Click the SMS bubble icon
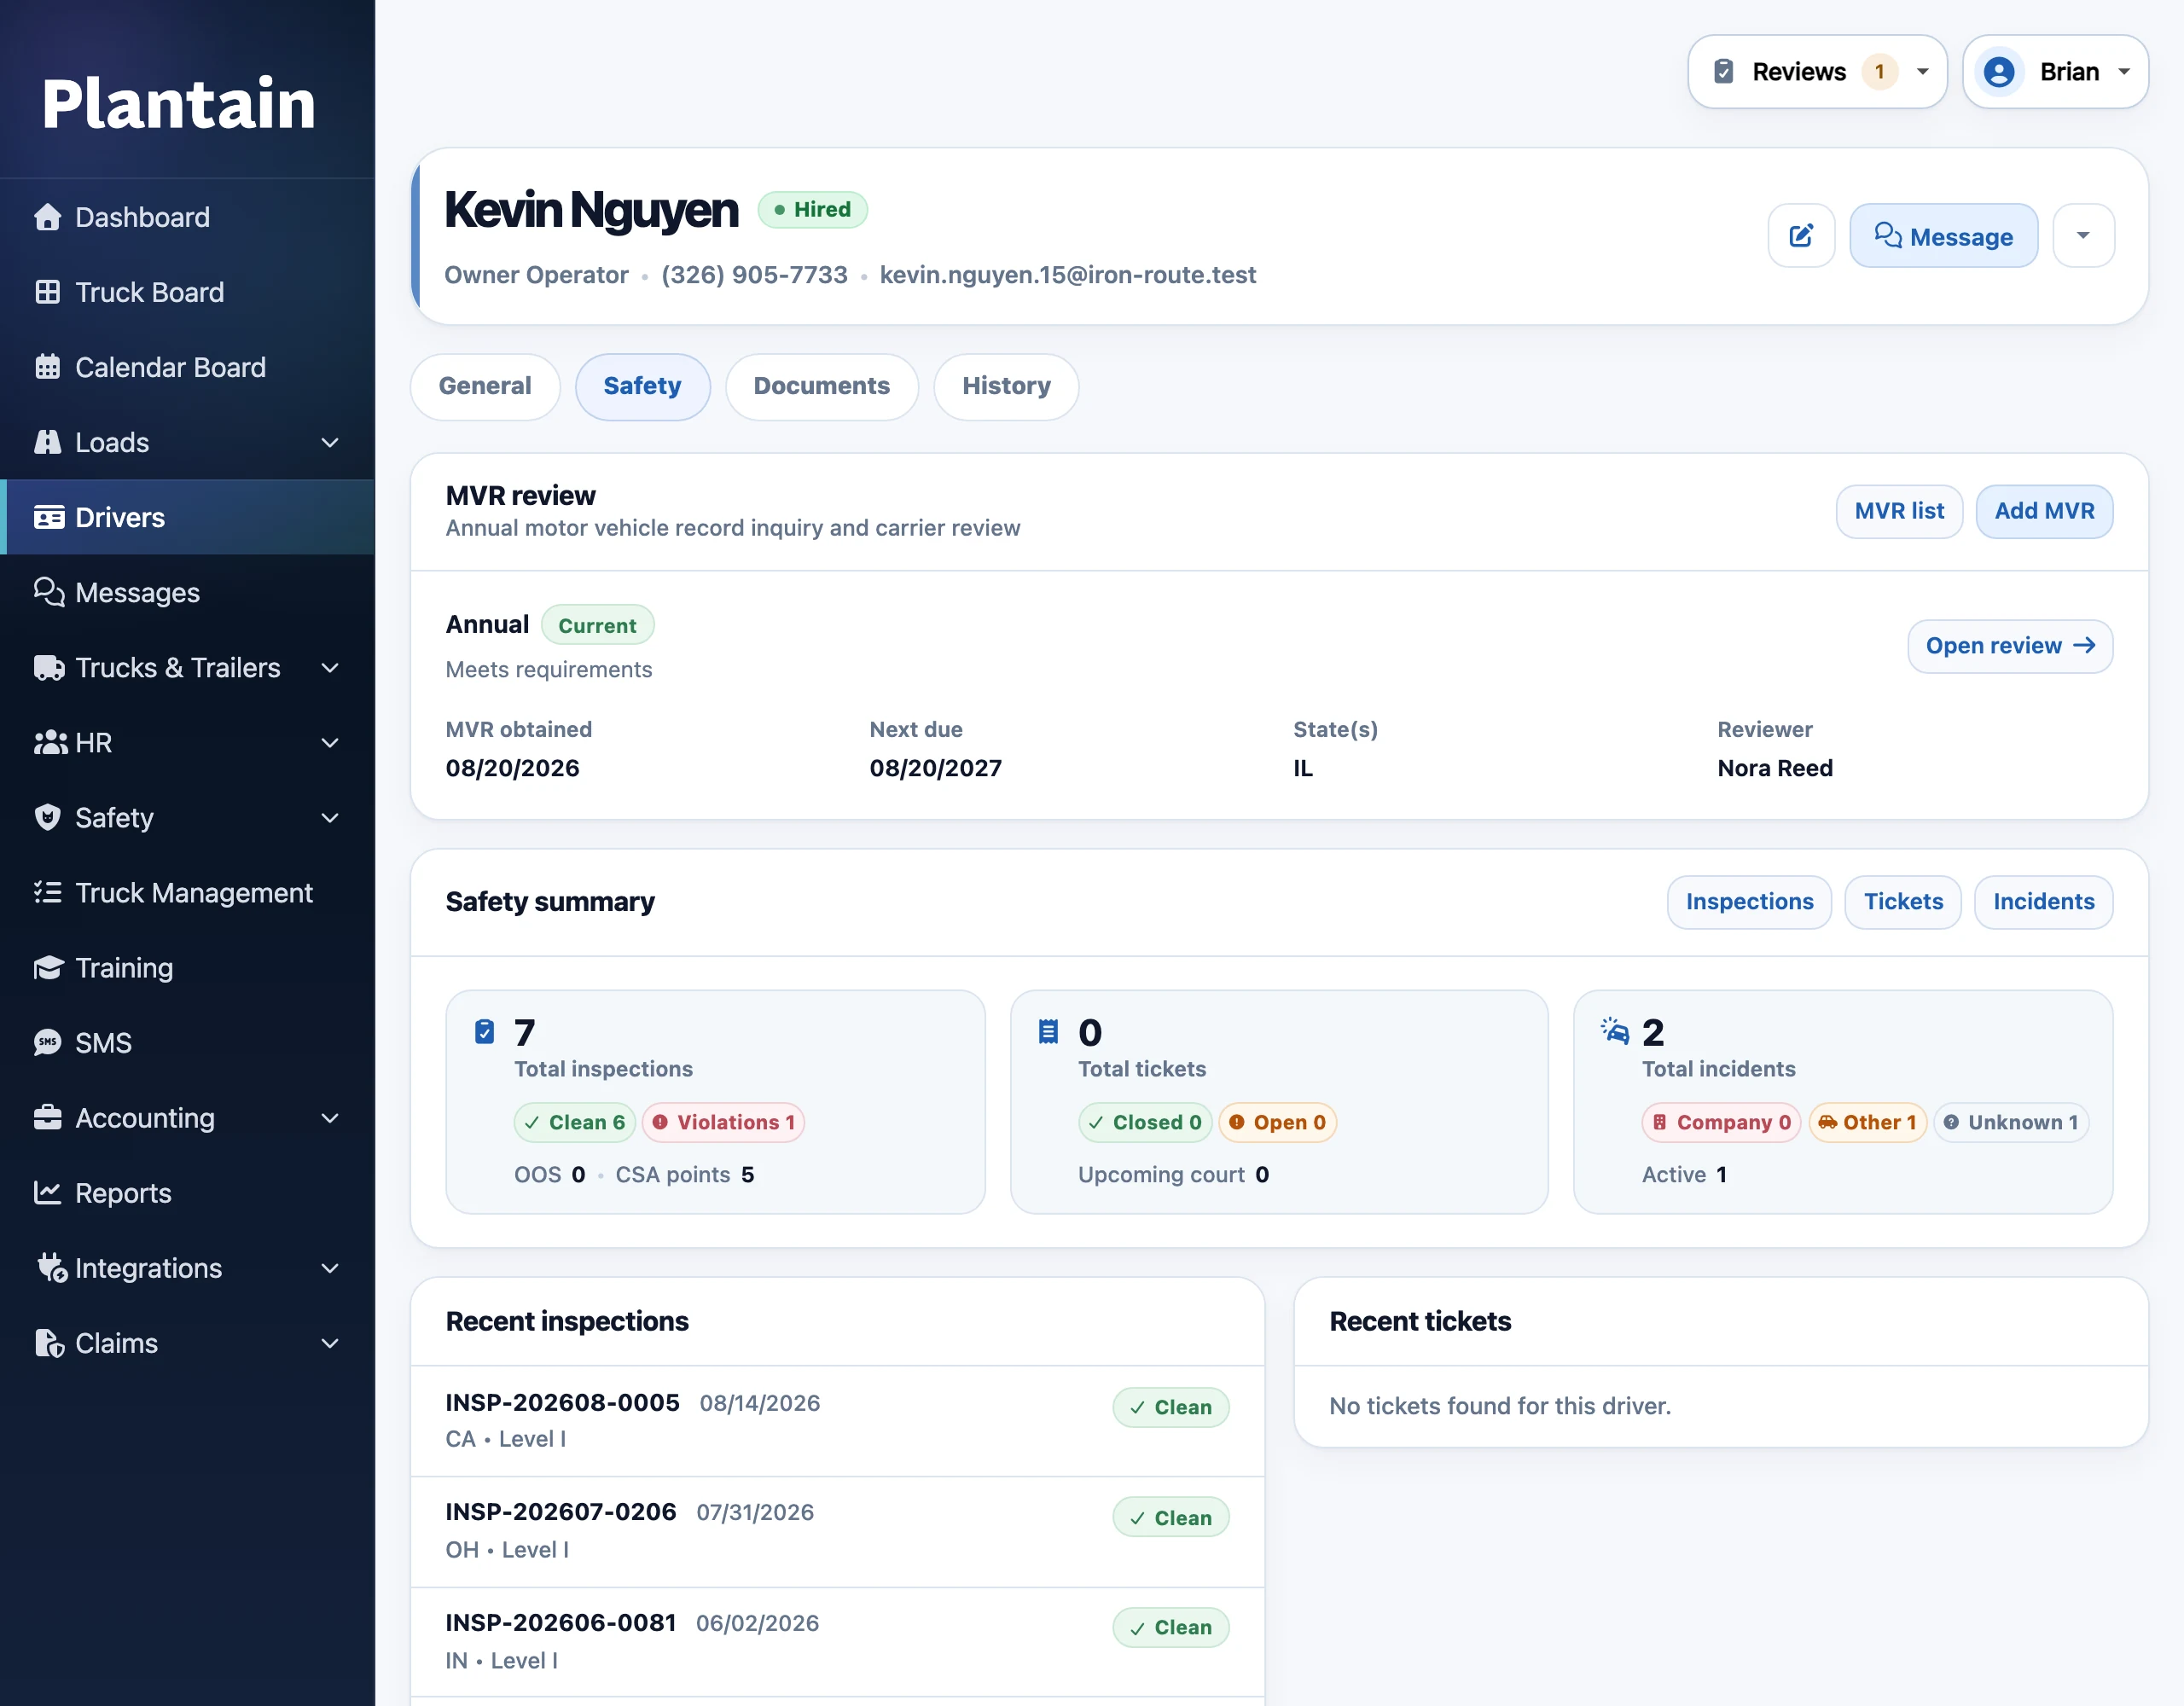This screenshot has width=2184, height=1706. click(x=47, y=1042)
